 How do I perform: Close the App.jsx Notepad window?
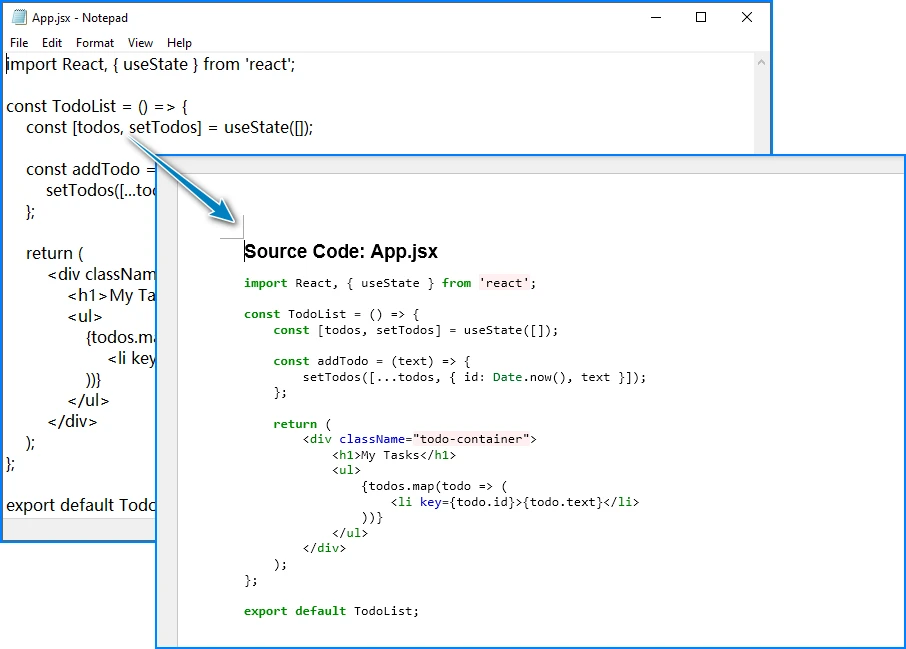pyautogui.click(x=747, y=17)
